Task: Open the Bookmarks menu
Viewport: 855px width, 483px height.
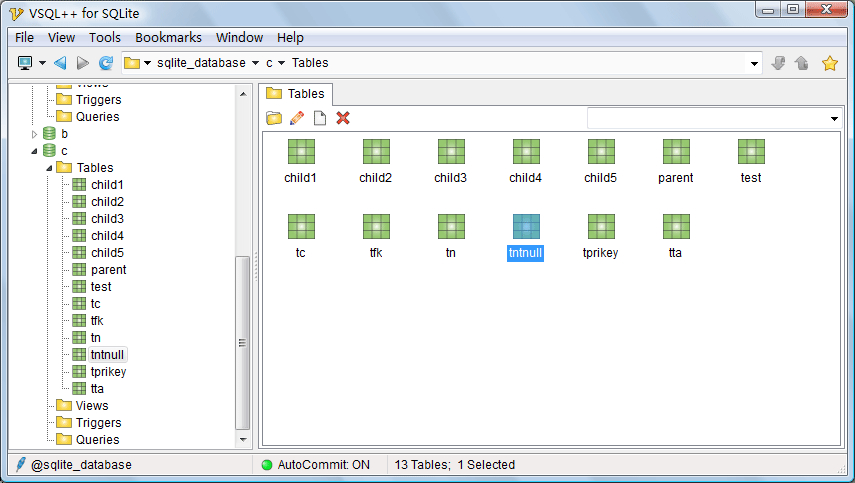Action: click(168, 38)
